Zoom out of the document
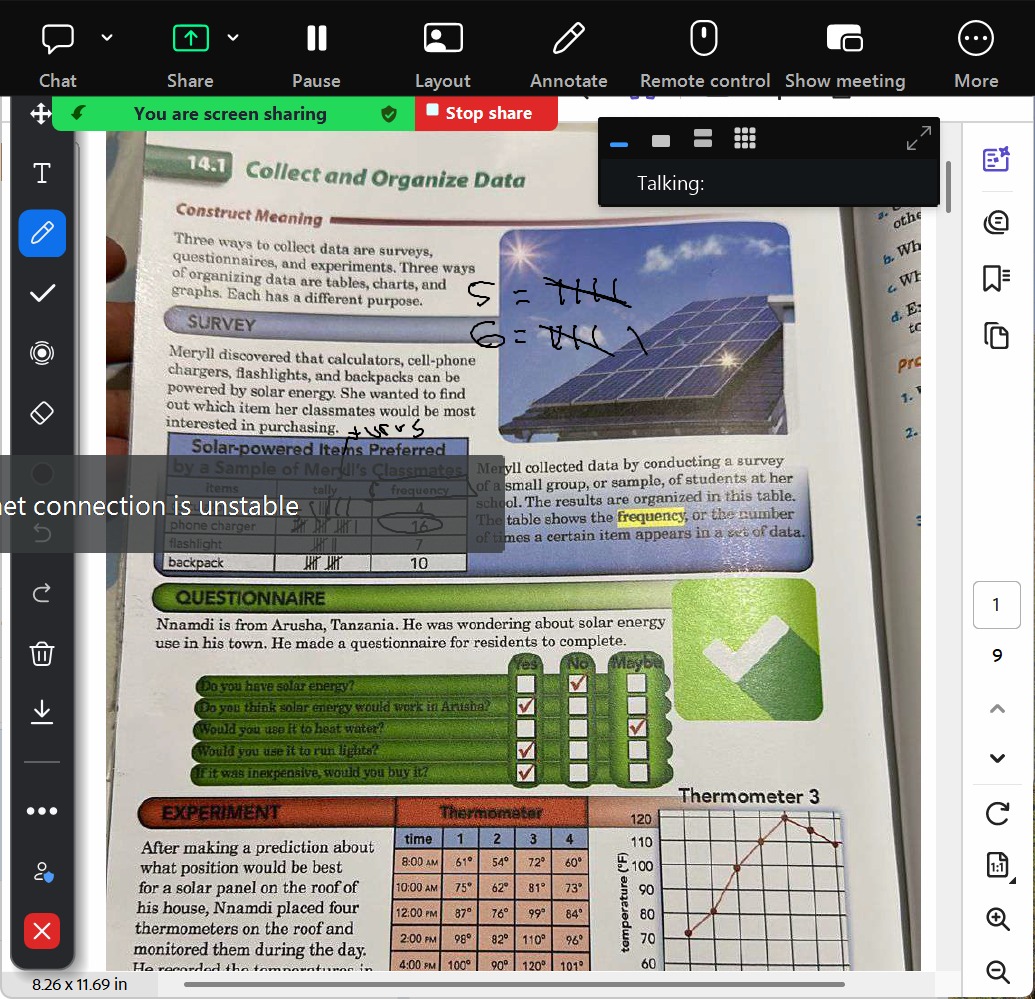 (997, 971)
